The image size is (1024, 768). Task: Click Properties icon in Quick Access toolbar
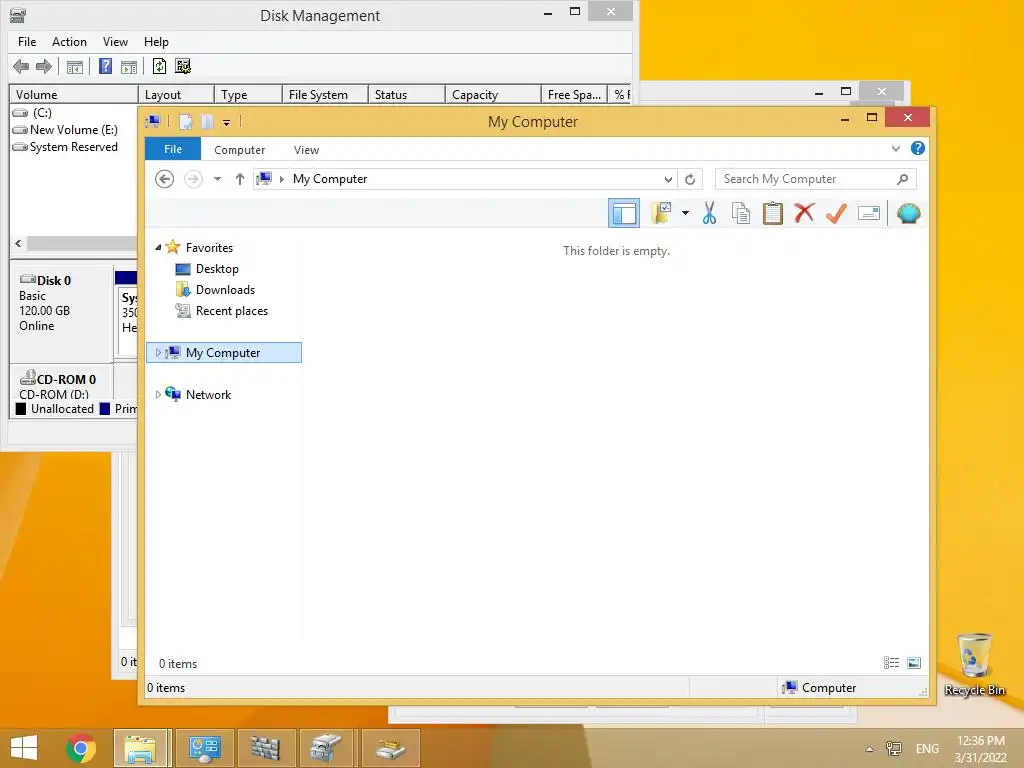coord(185,121)
